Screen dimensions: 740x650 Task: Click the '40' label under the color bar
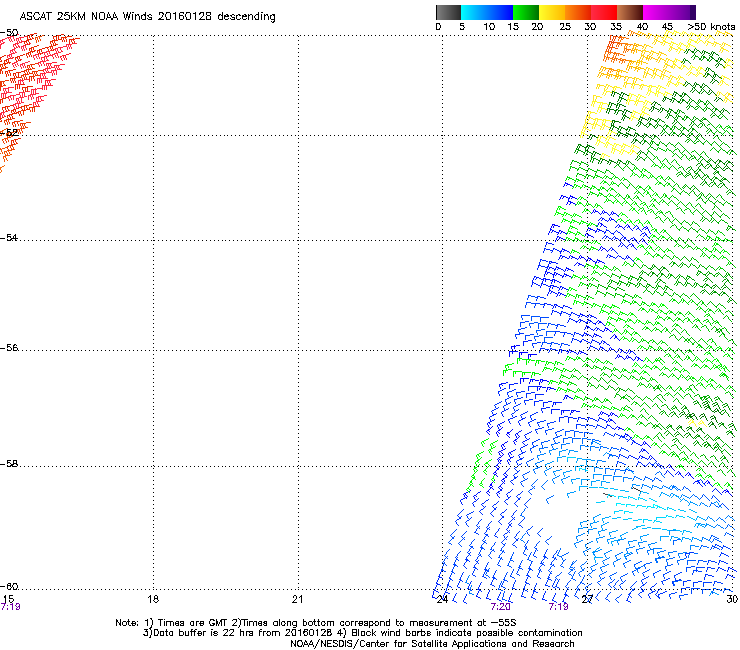[642, 27]
